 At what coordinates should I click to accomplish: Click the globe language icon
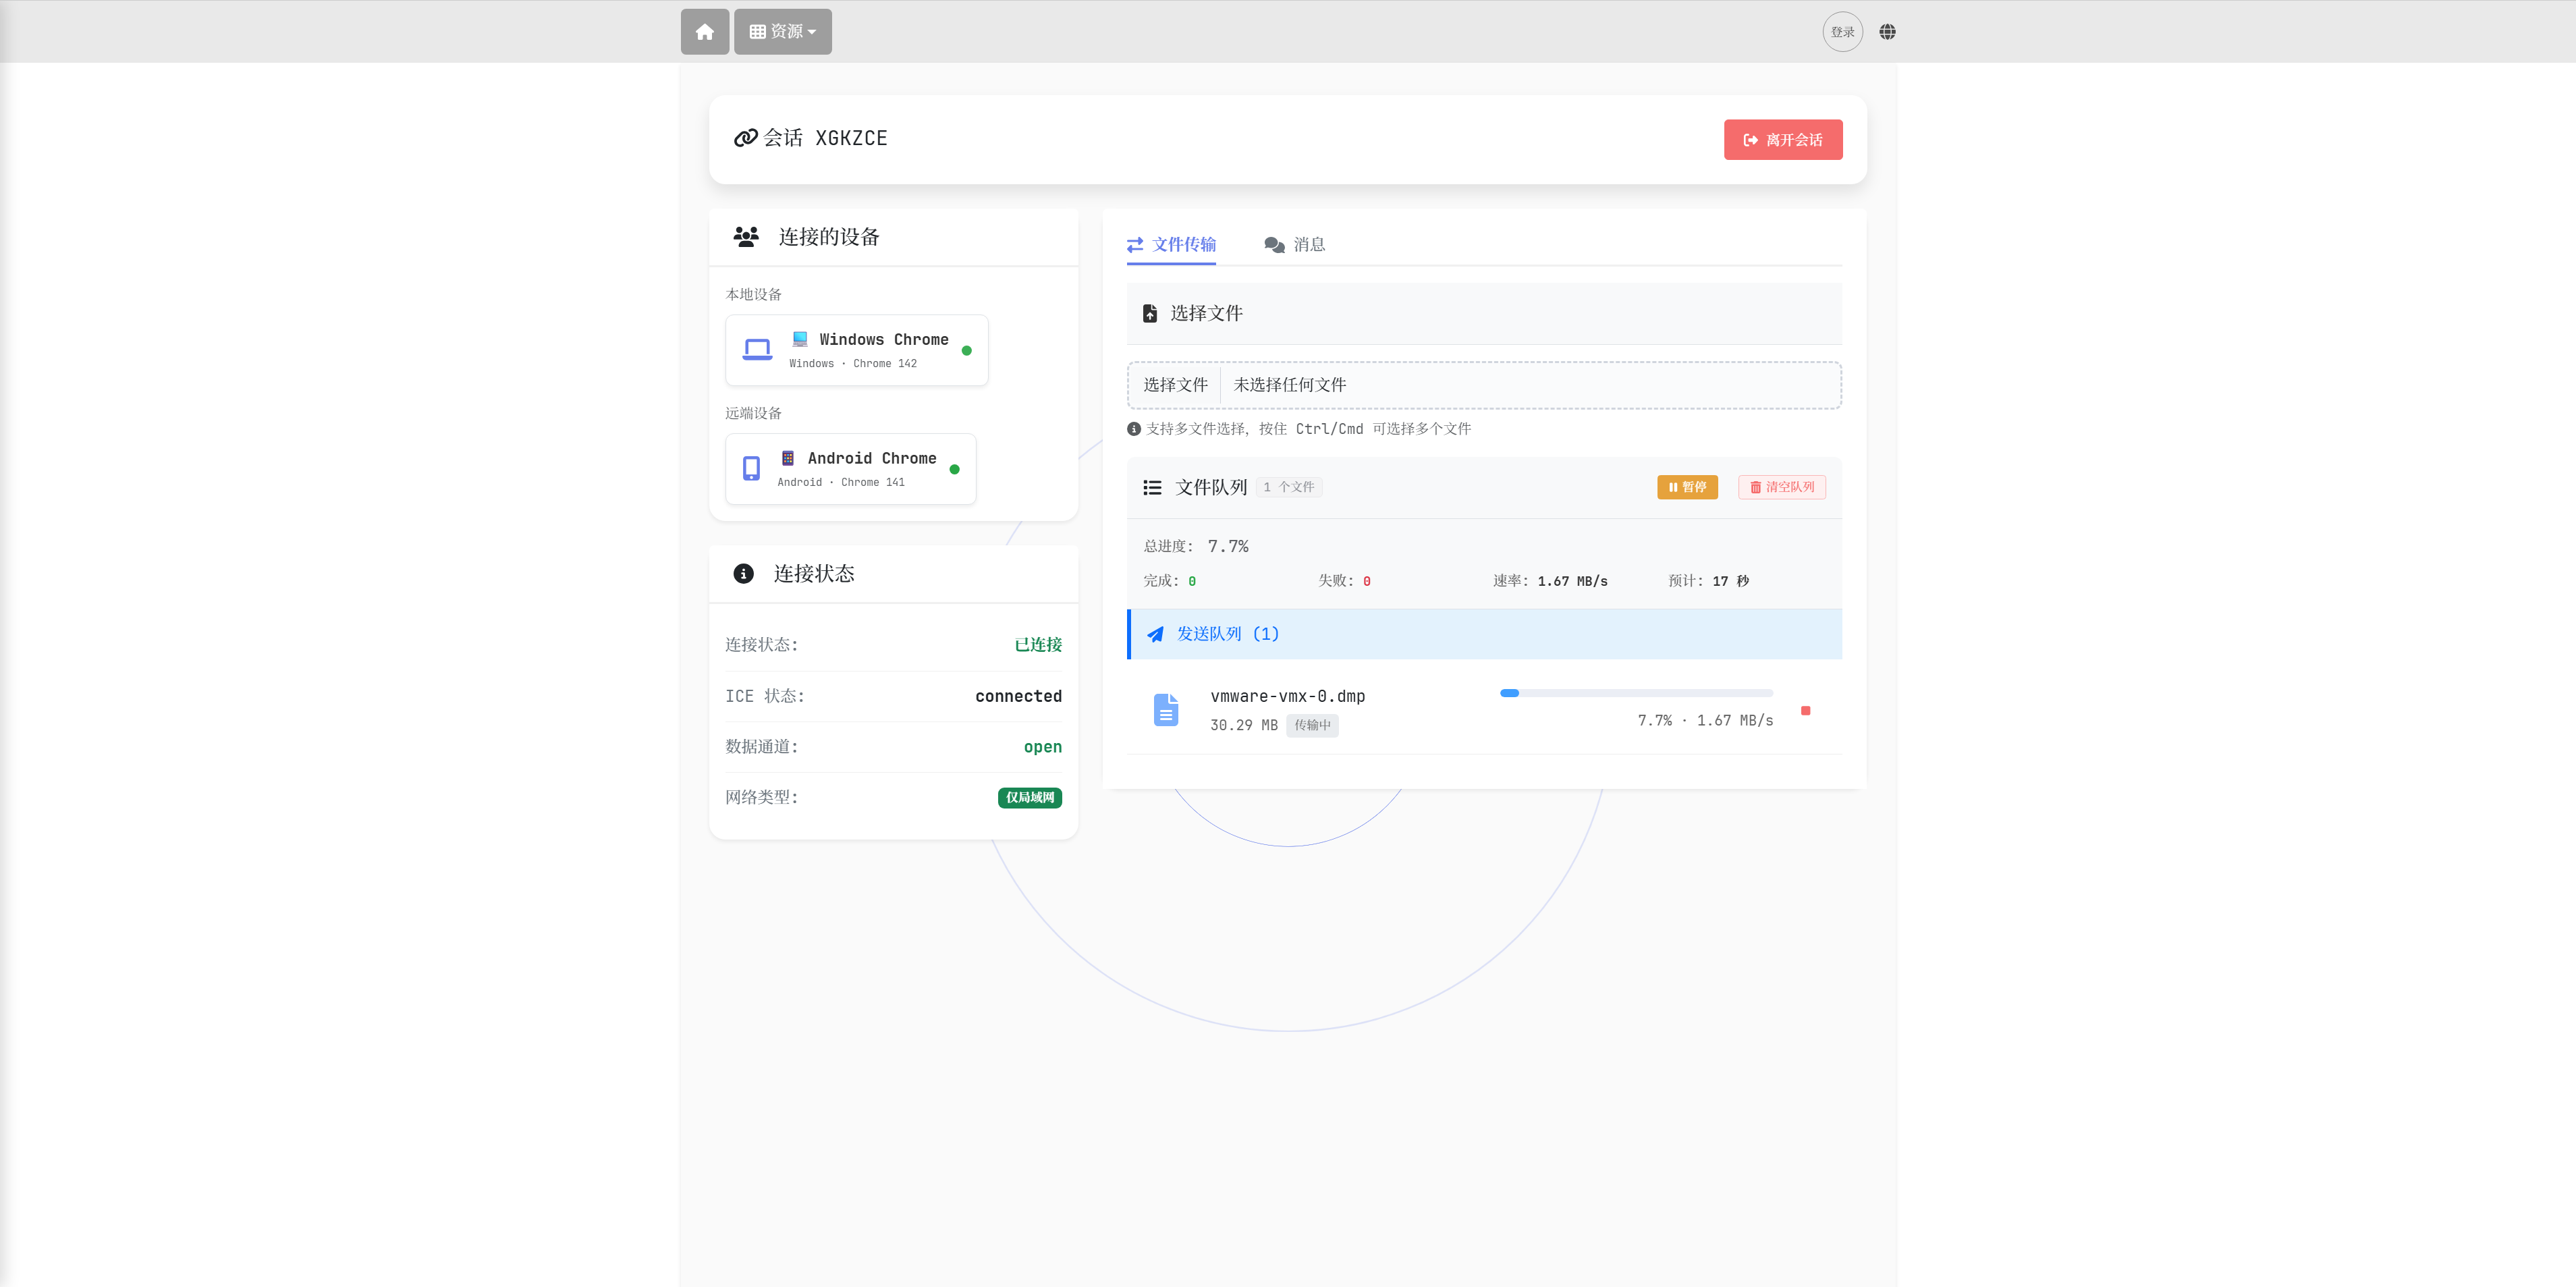coord(1887,32)
